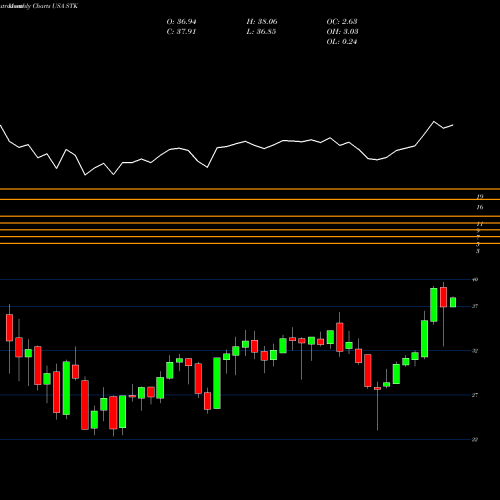Click the rightmost green candlestick
This screenshot has height=500, width=500.
click(x=453, y=302)
